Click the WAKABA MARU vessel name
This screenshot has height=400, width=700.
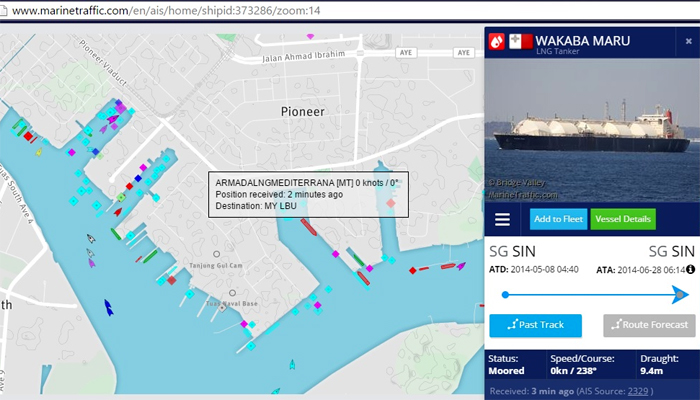(583, 41)
